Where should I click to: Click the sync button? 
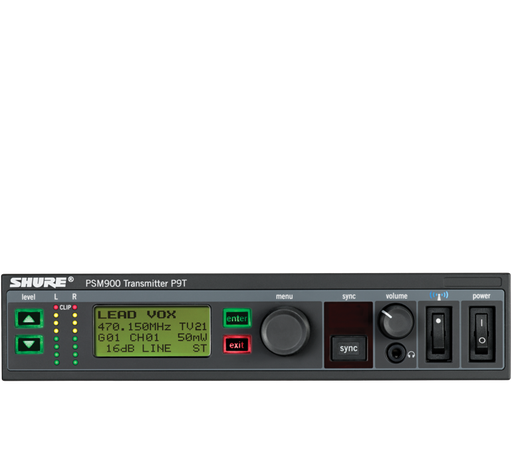(x=349, y=348)
